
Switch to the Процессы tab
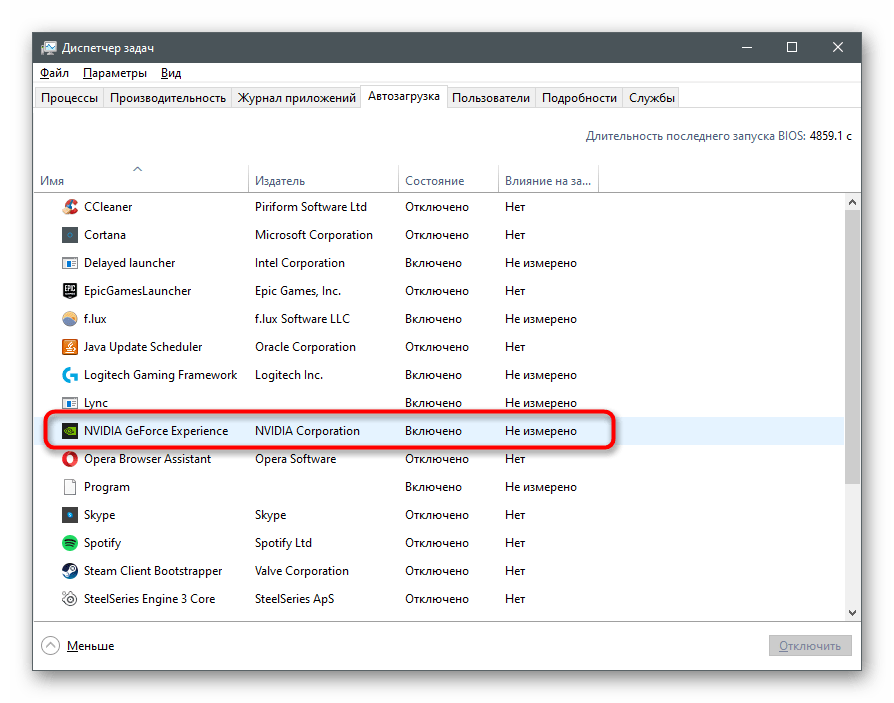coord(69,98)
